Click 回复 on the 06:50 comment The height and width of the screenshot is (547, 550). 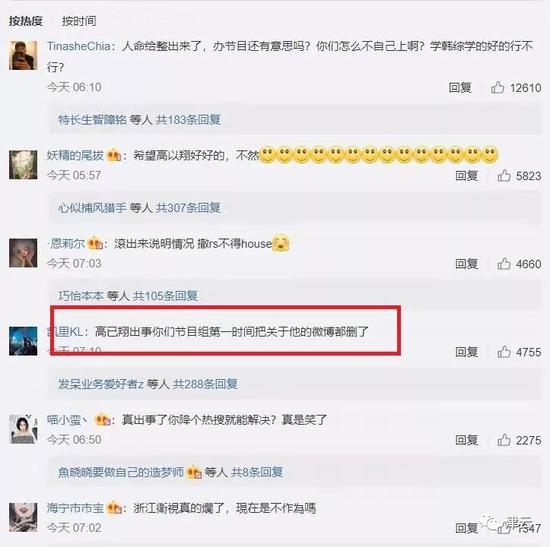point(467,440)
